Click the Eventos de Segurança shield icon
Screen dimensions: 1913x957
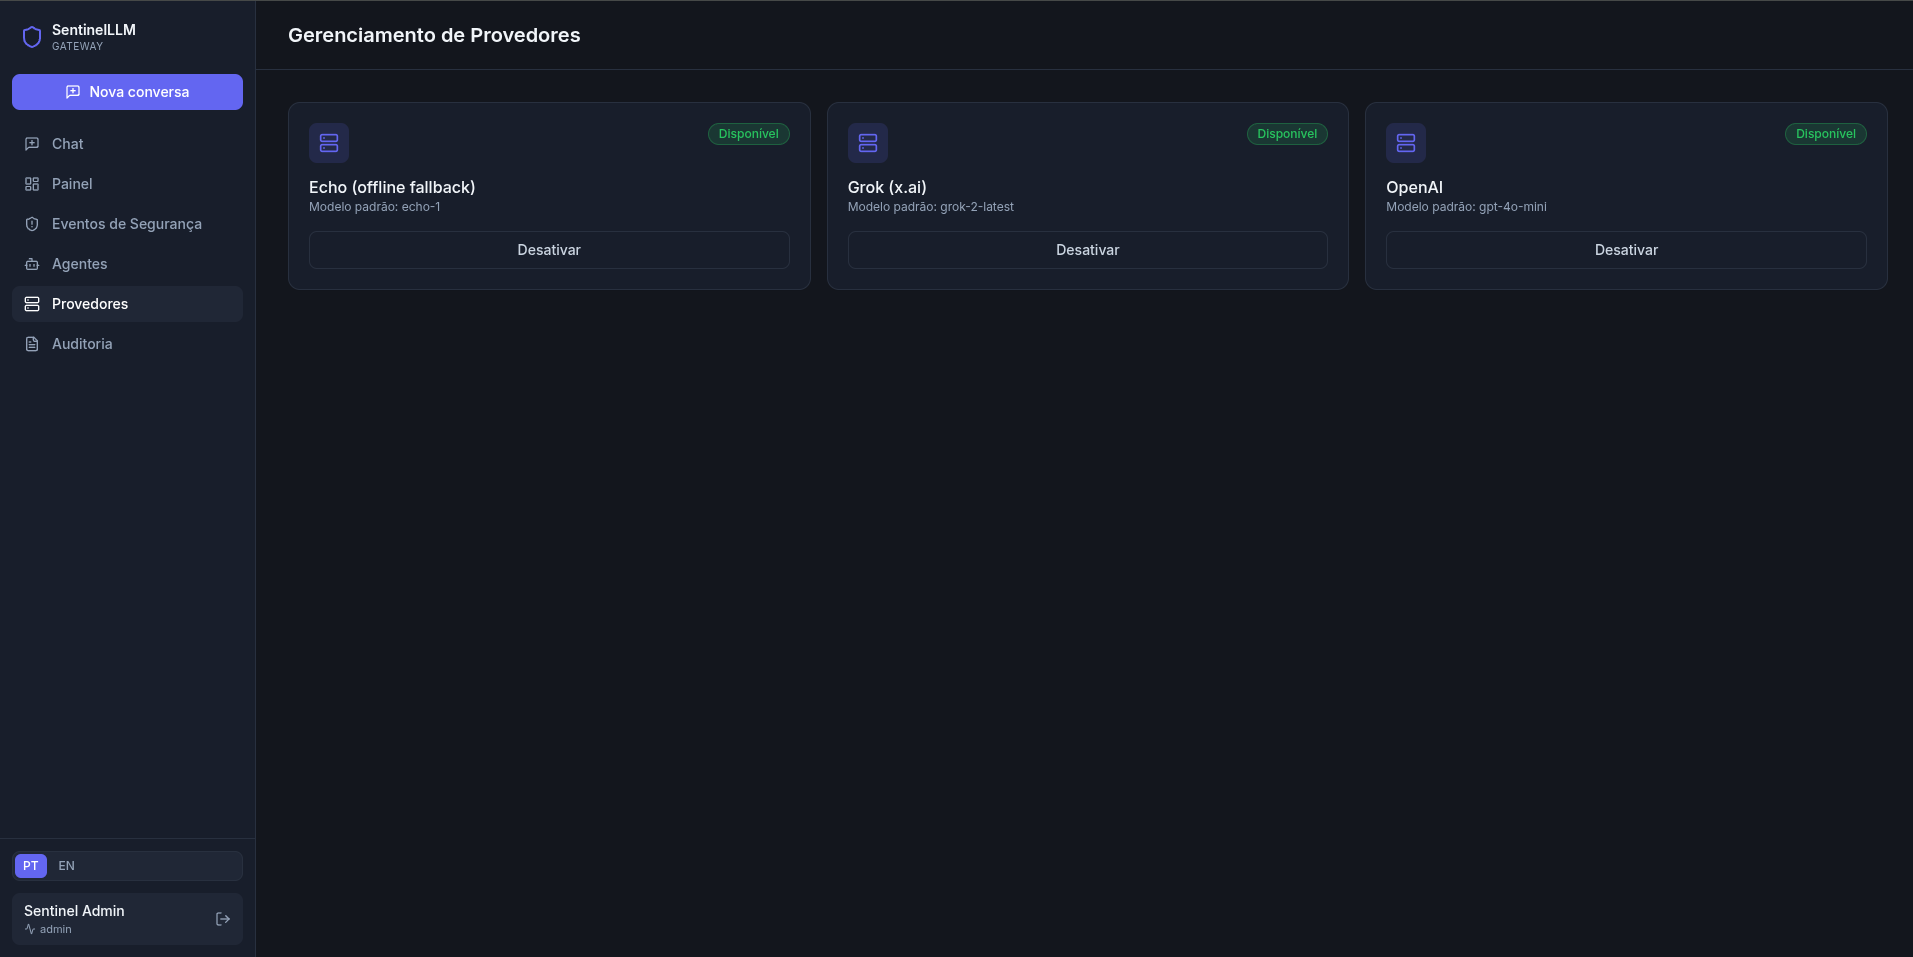pos(32,224)
